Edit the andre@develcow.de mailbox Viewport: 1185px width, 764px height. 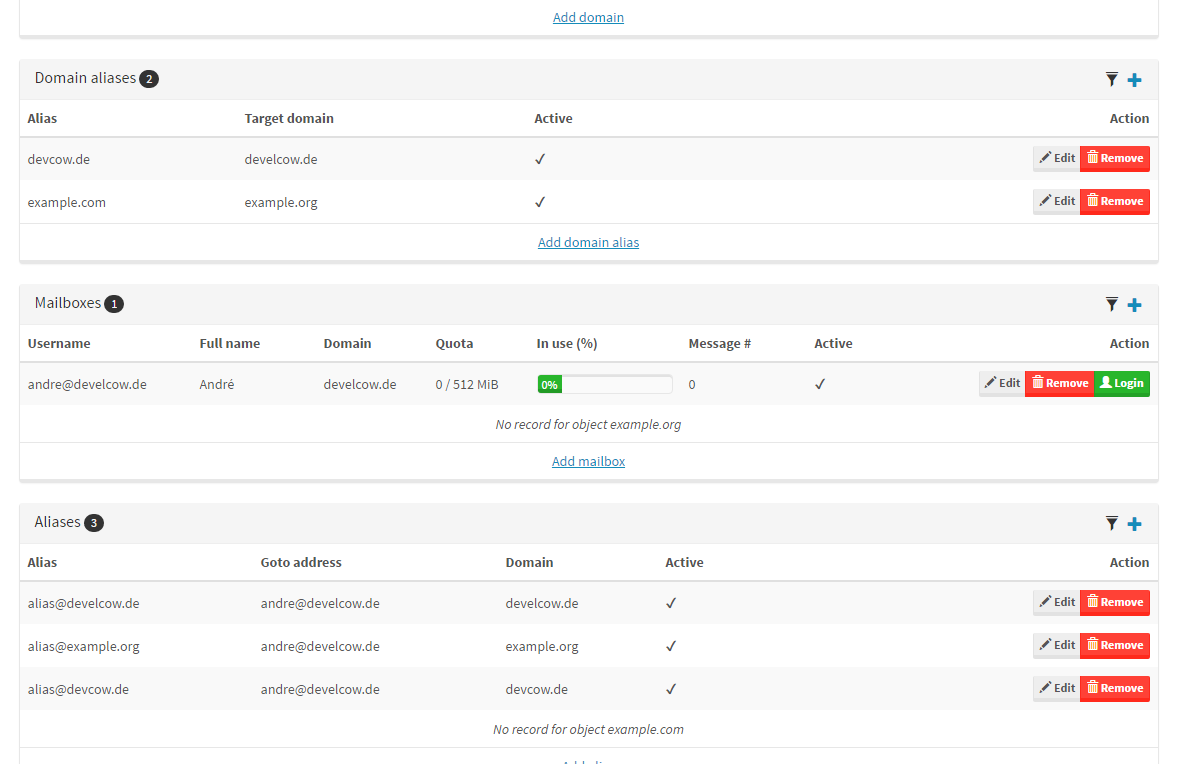coord(1001,383)
